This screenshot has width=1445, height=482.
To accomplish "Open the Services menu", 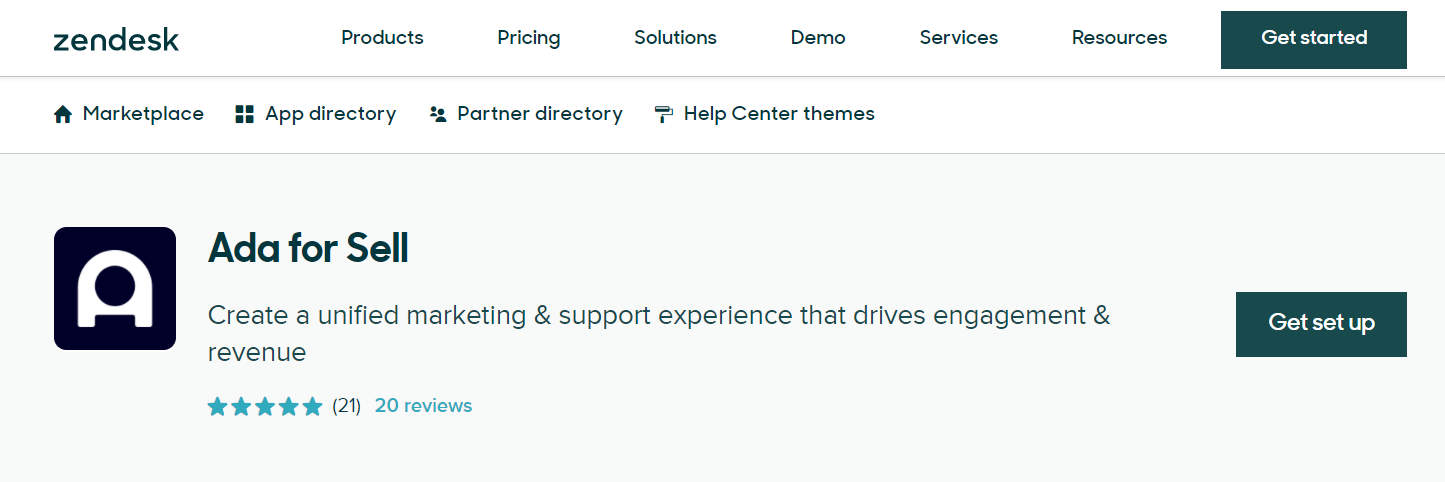I will 959,38.
